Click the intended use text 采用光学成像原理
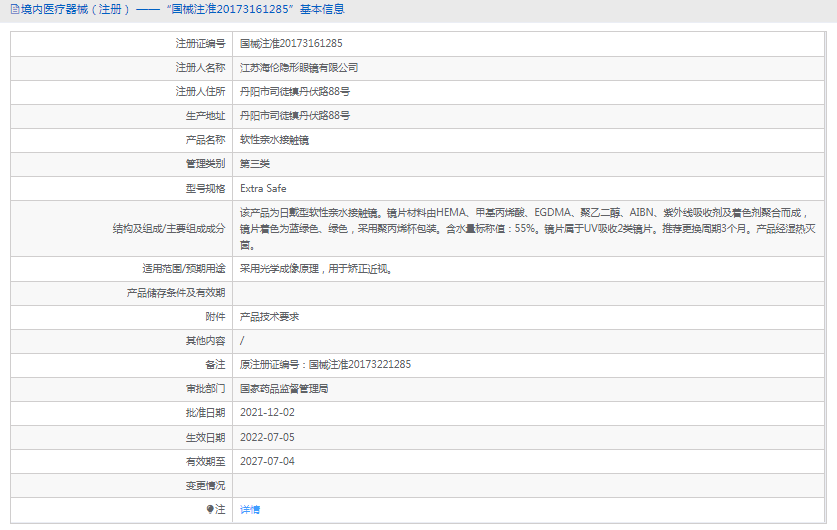The image size is (837, 530). coord(317,269)
